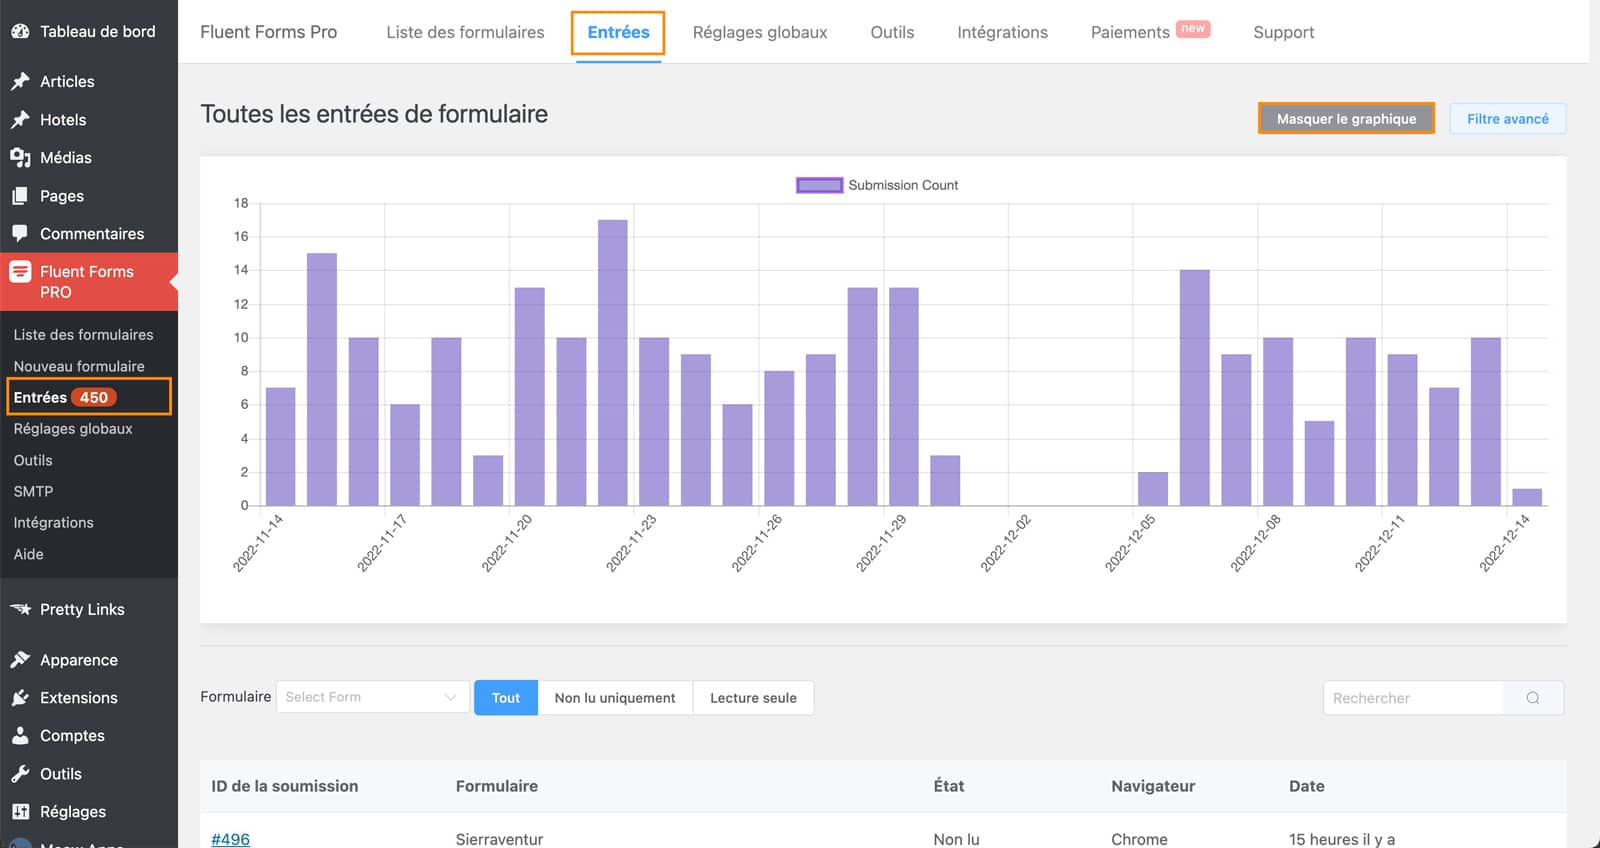Hide chart with Masquer le graphique
The image size is (1600, 848).
[1346, 119]
